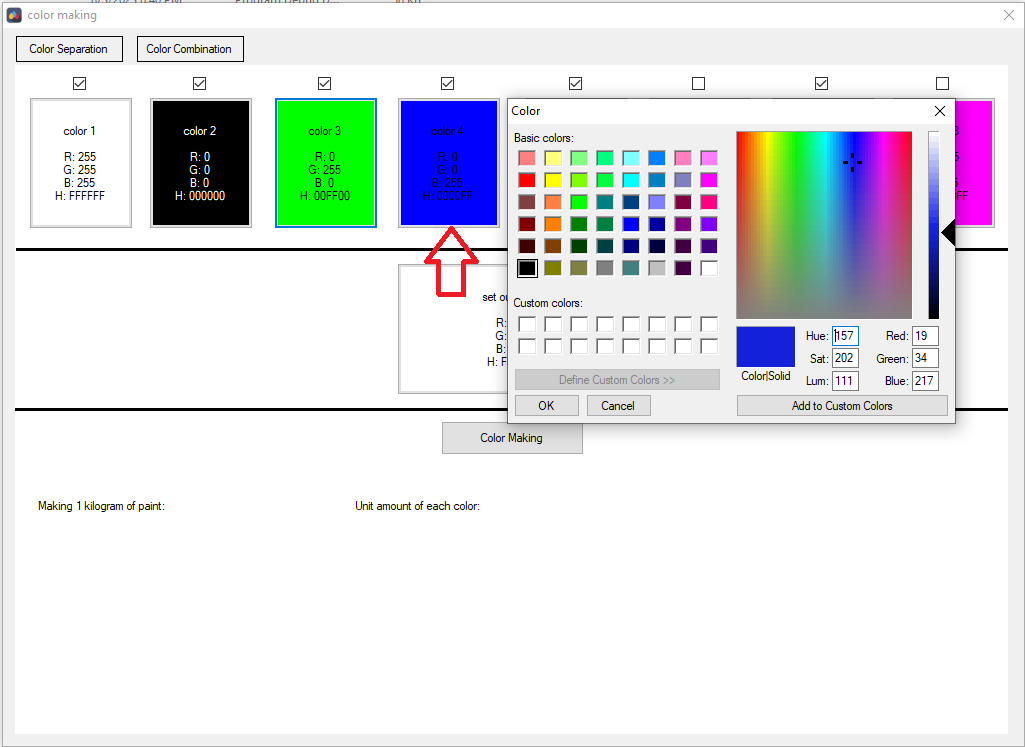The height and width of the screenshot is (747, 1025).
Task: Select the green color 3 panel
Action: pos(325,163)
